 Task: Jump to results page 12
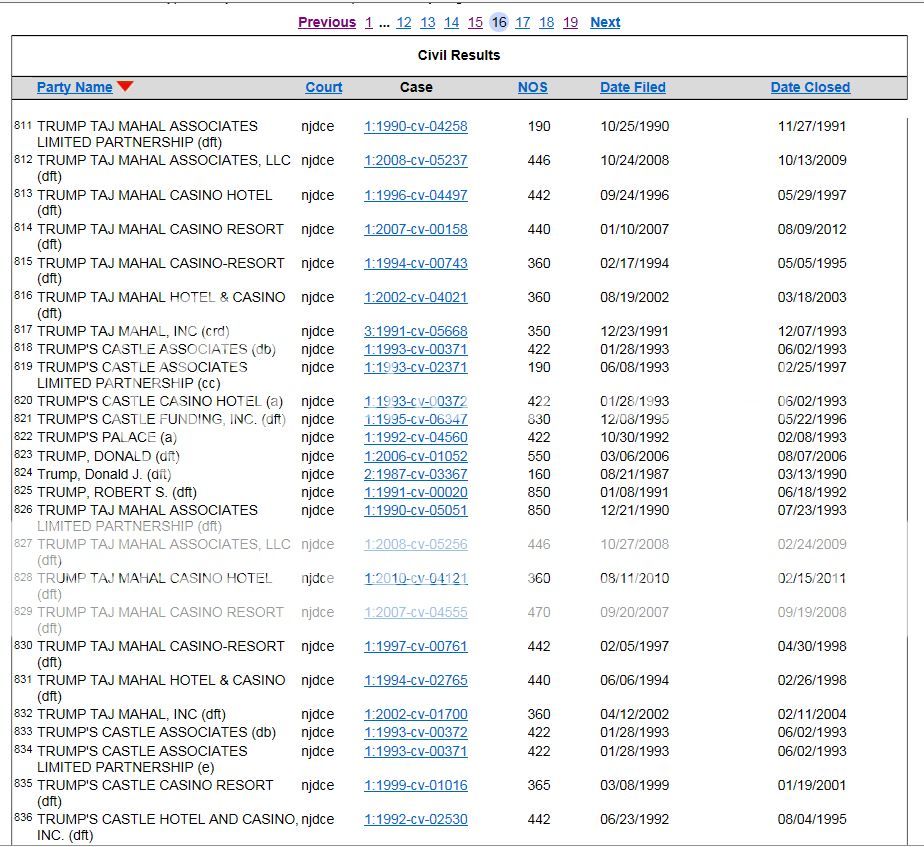[404, 22]
